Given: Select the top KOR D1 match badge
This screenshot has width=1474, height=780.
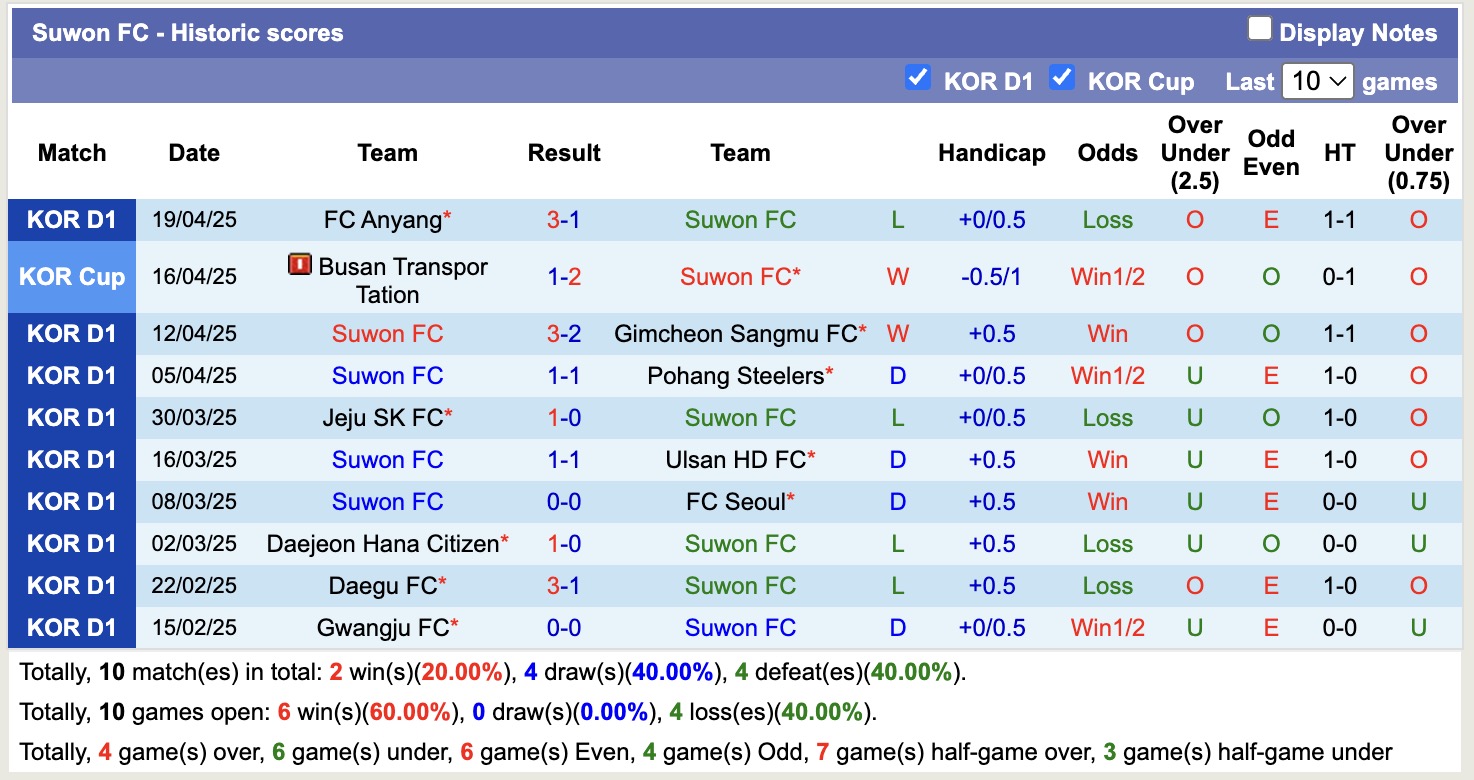Looking at the screenshot, I should (x=71, y=219).
